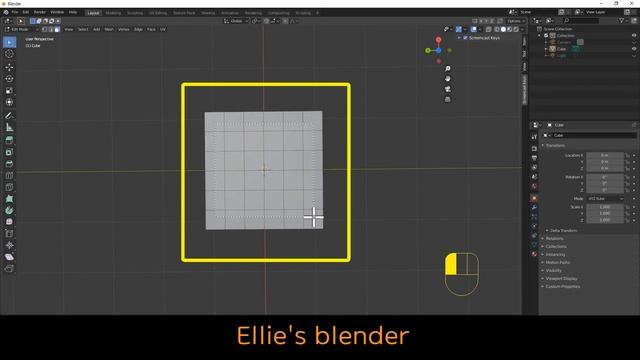Toggle X-ray display button
Screen dimensions: 640x360
pyautogui.click(x=489, y=29)
